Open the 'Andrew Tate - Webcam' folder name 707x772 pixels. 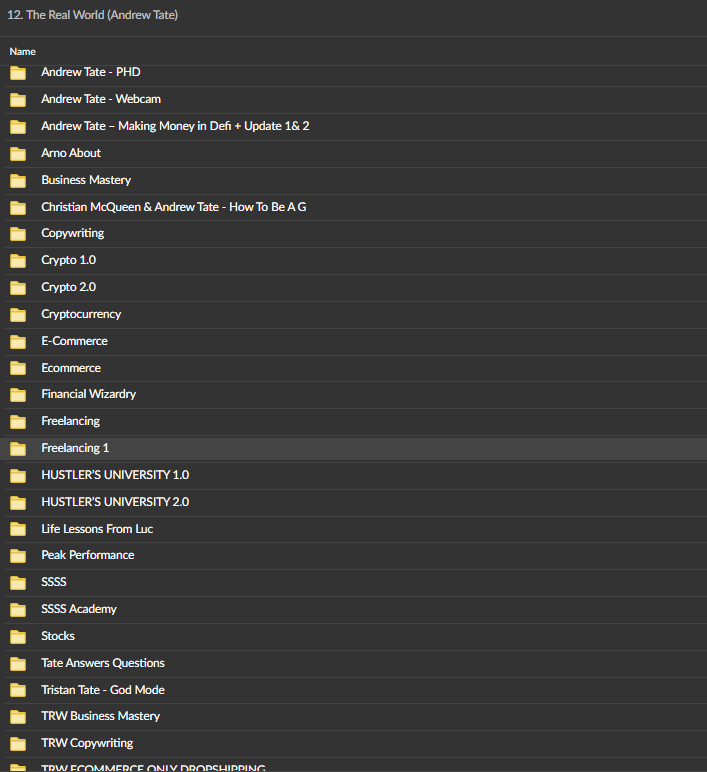(x=101, y=99)
